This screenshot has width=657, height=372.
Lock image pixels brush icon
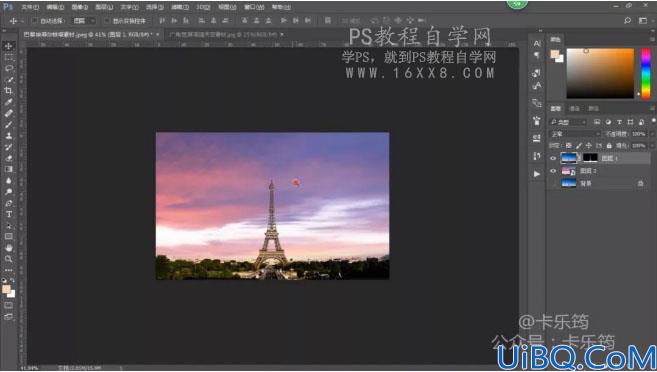click(x=579, y=145)
